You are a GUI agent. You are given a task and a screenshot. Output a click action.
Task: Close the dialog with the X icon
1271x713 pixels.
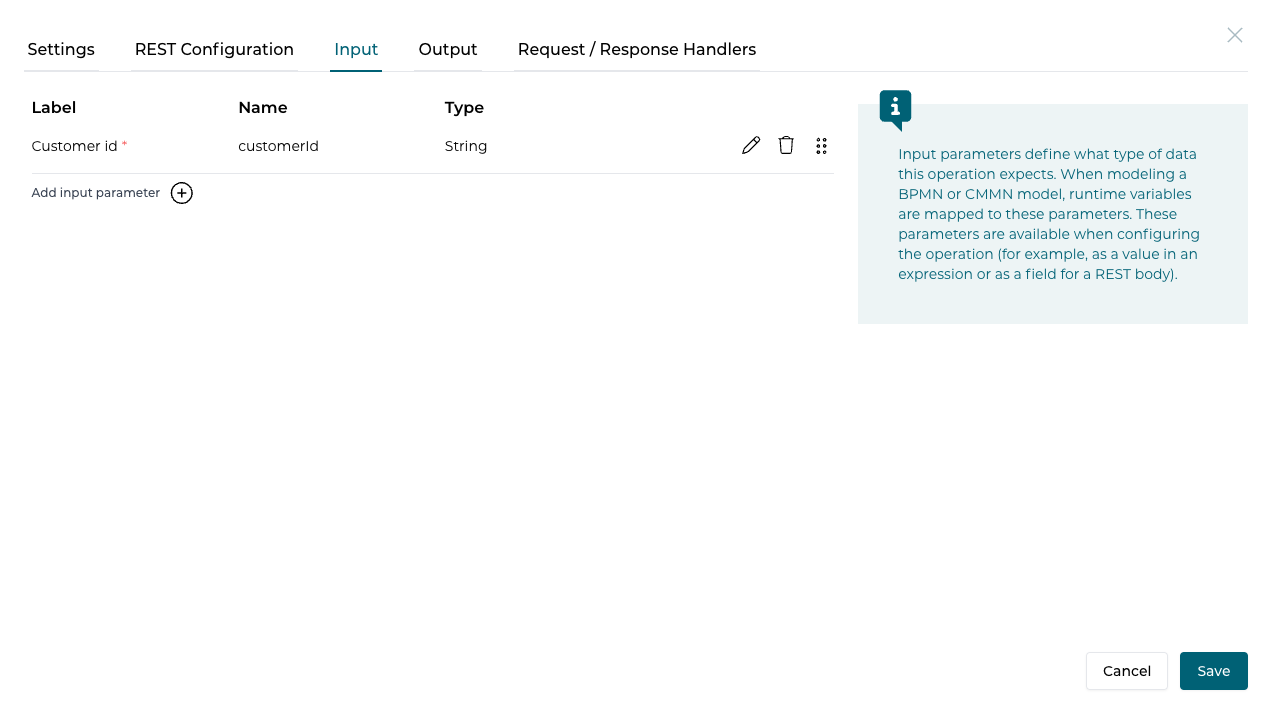tap(1234, 35)
